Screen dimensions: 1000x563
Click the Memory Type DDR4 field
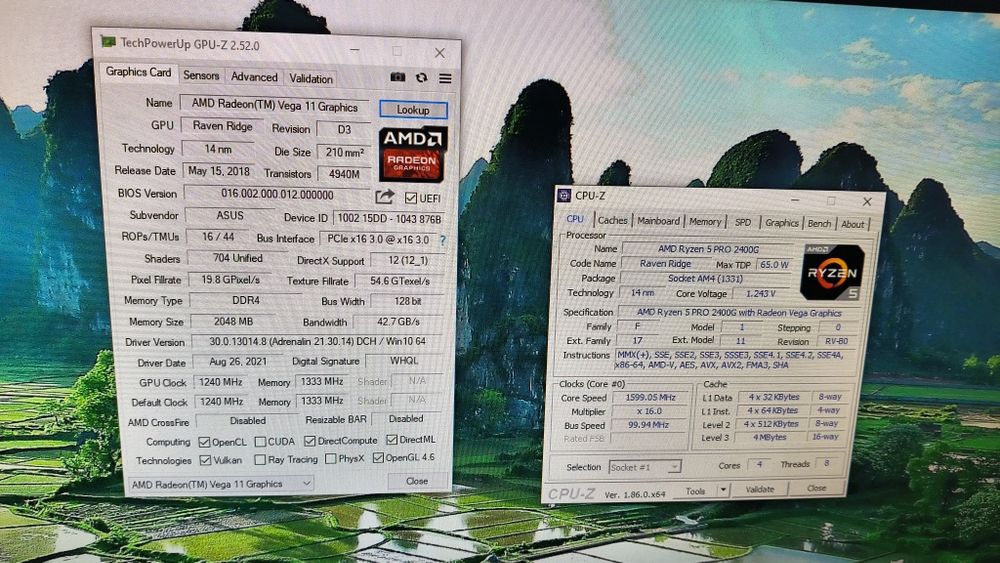tap(246, 300)
